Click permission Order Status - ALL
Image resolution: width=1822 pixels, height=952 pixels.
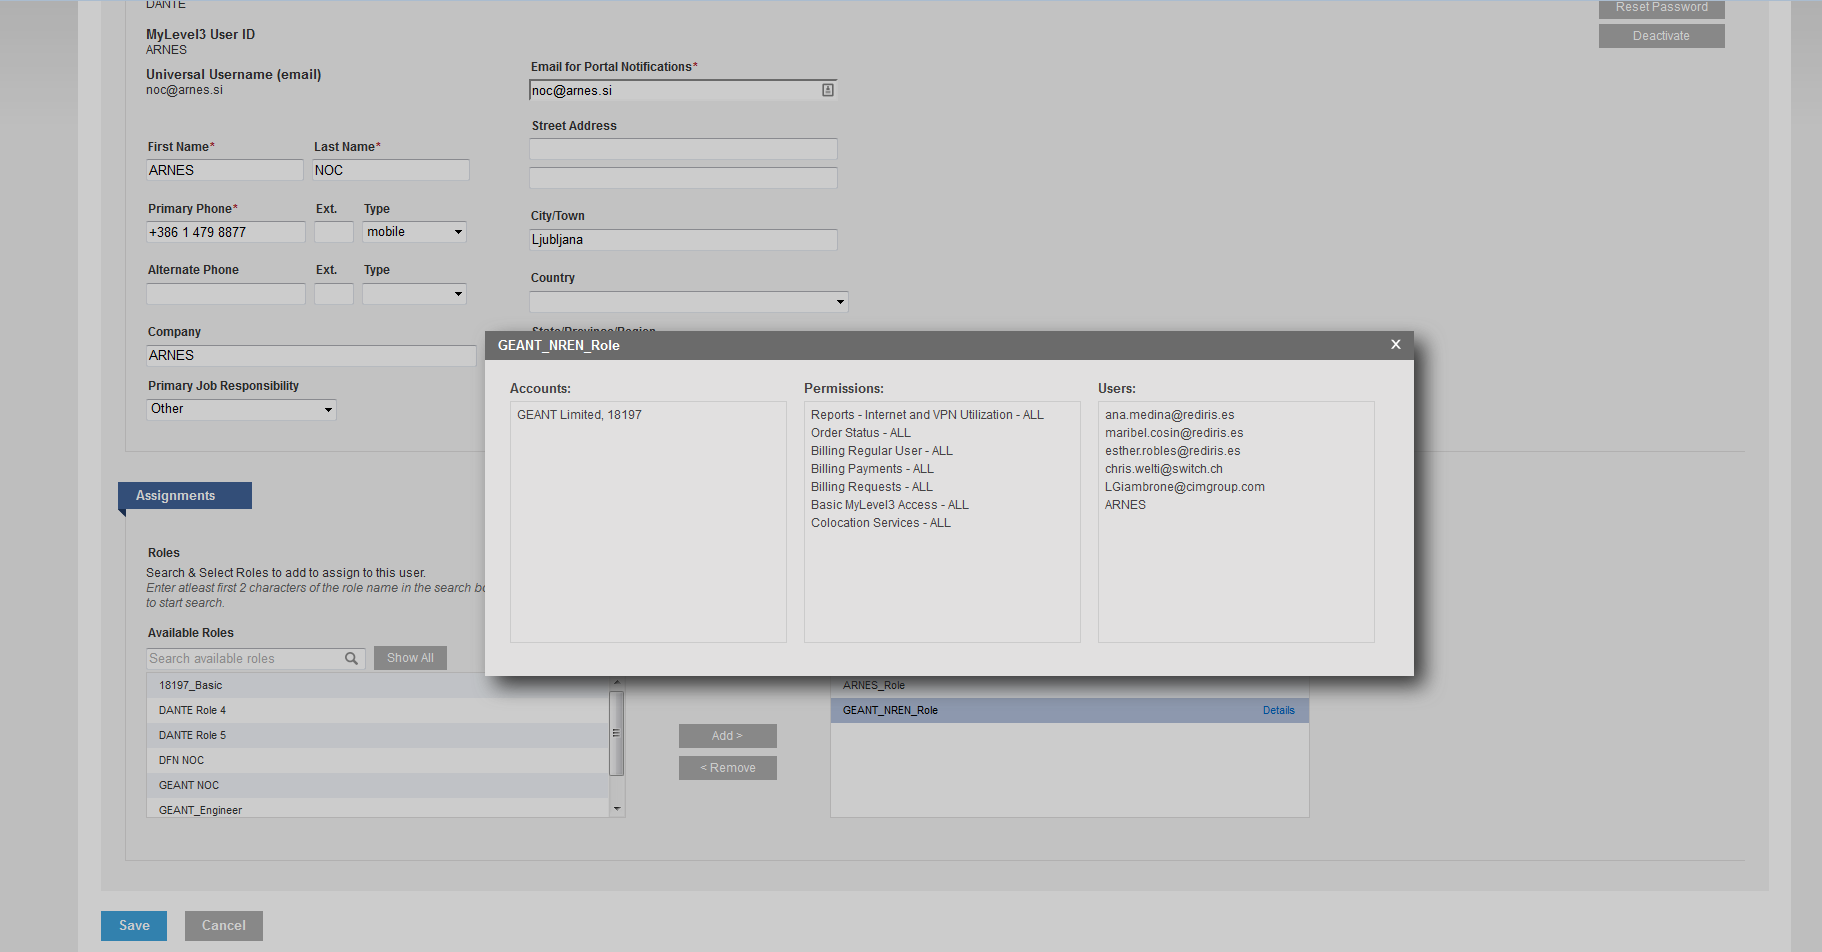[x=861, y=433]
